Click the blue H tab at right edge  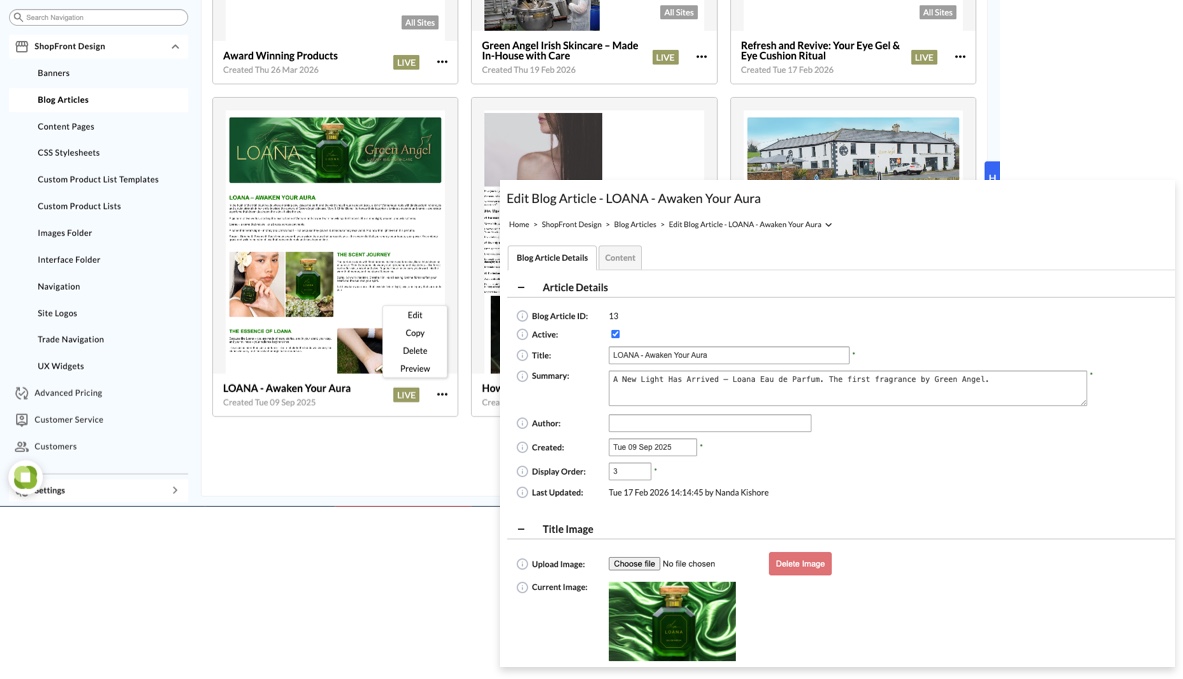(x=992, y=171)
